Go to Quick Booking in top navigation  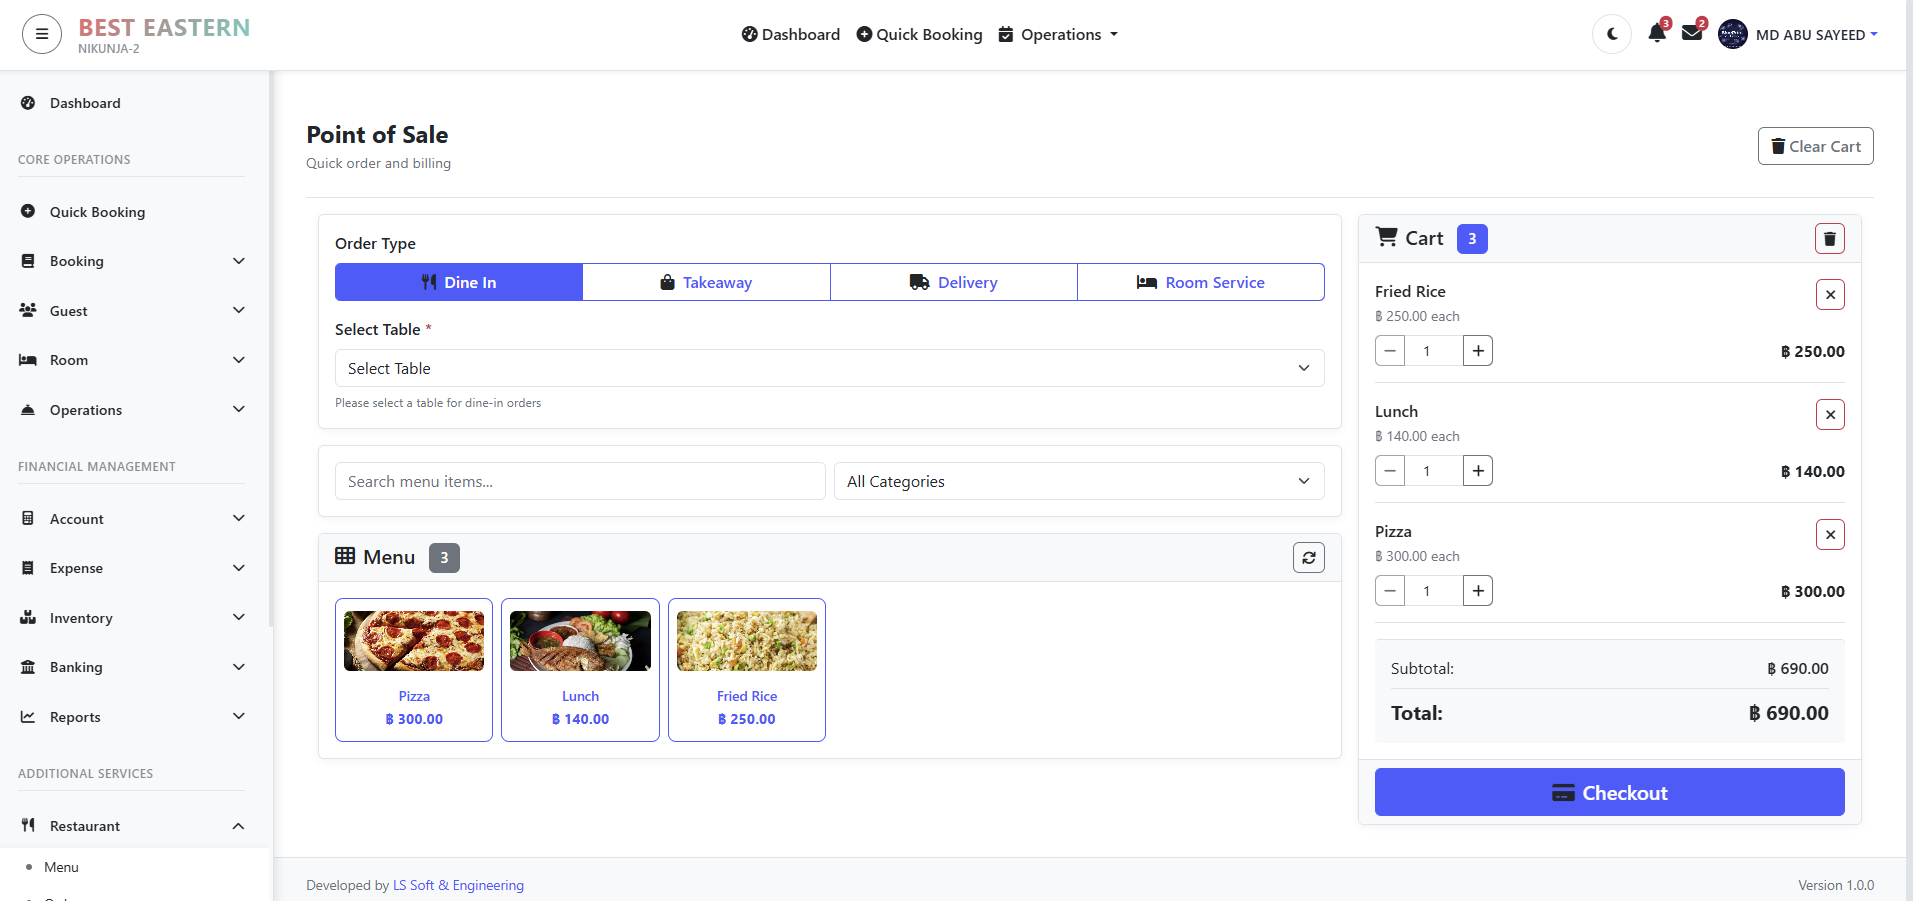(x=919, y=35)
